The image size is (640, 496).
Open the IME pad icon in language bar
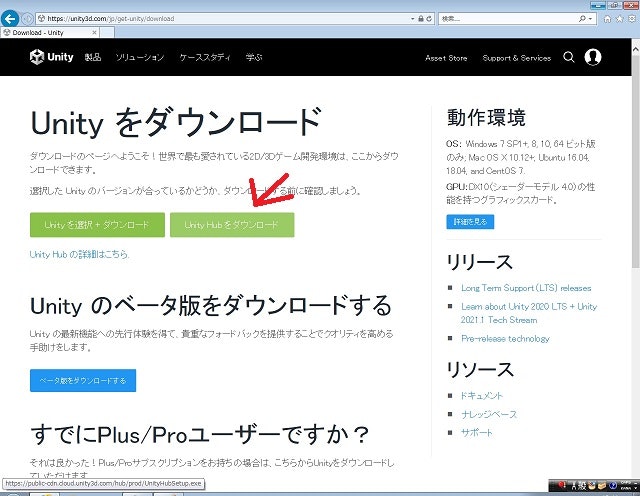[x=591, y=485]
